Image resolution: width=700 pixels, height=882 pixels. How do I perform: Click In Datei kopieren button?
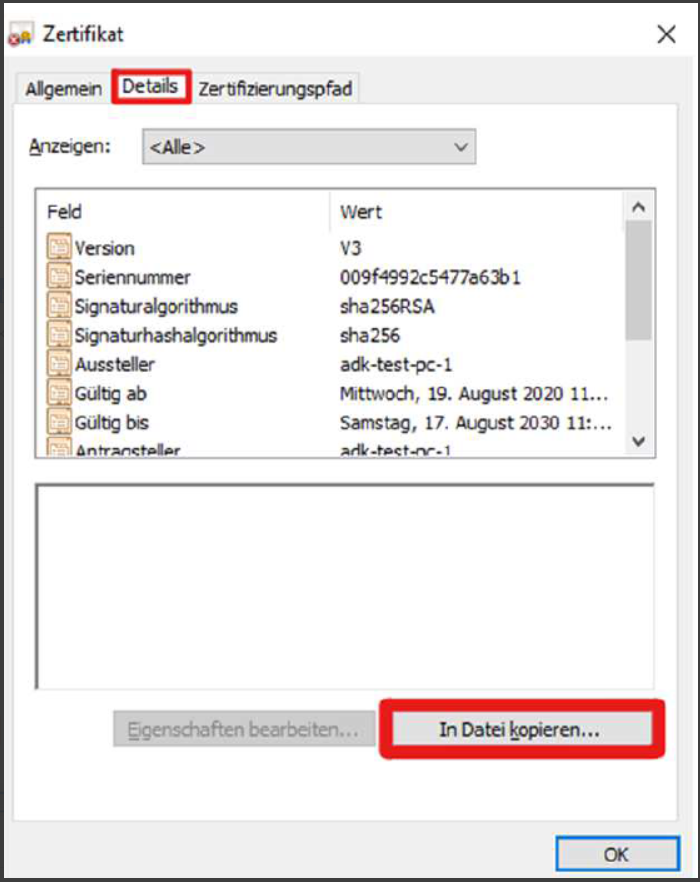point(520,730)
